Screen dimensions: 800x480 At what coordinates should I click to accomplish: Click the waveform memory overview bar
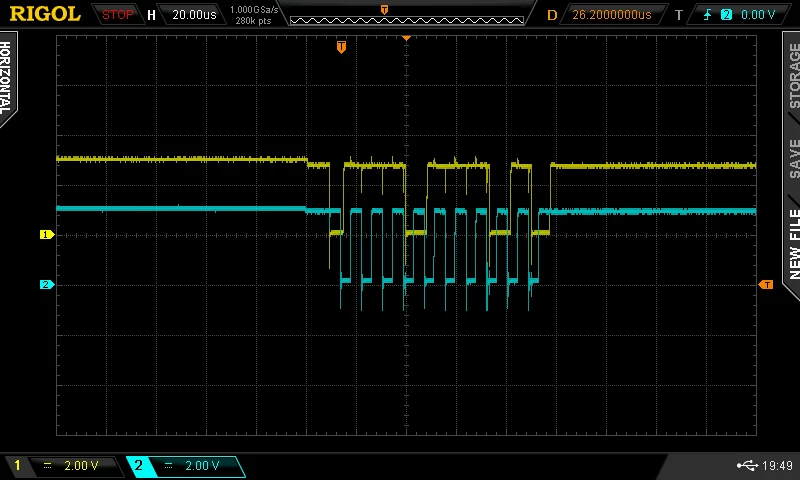coord(407,20)
